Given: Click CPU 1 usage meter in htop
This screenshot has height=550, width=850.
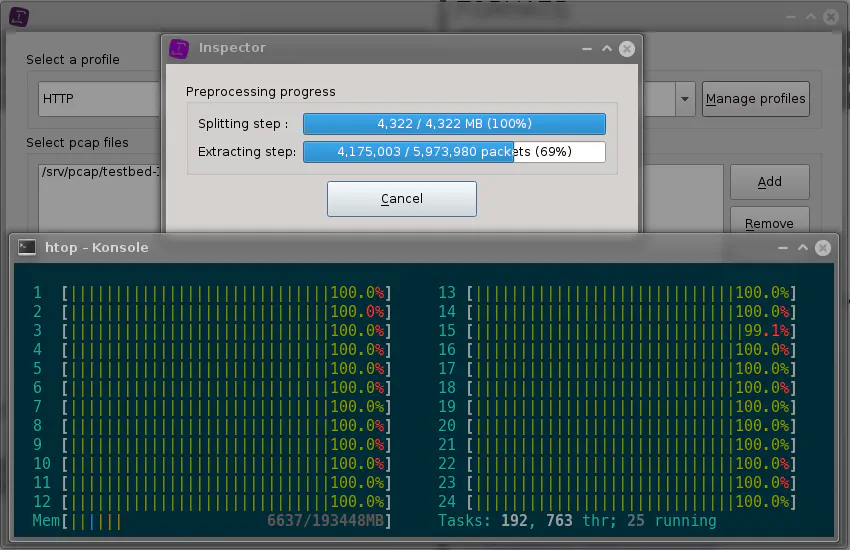Looking at the screenshot, I should click(212, 293).
